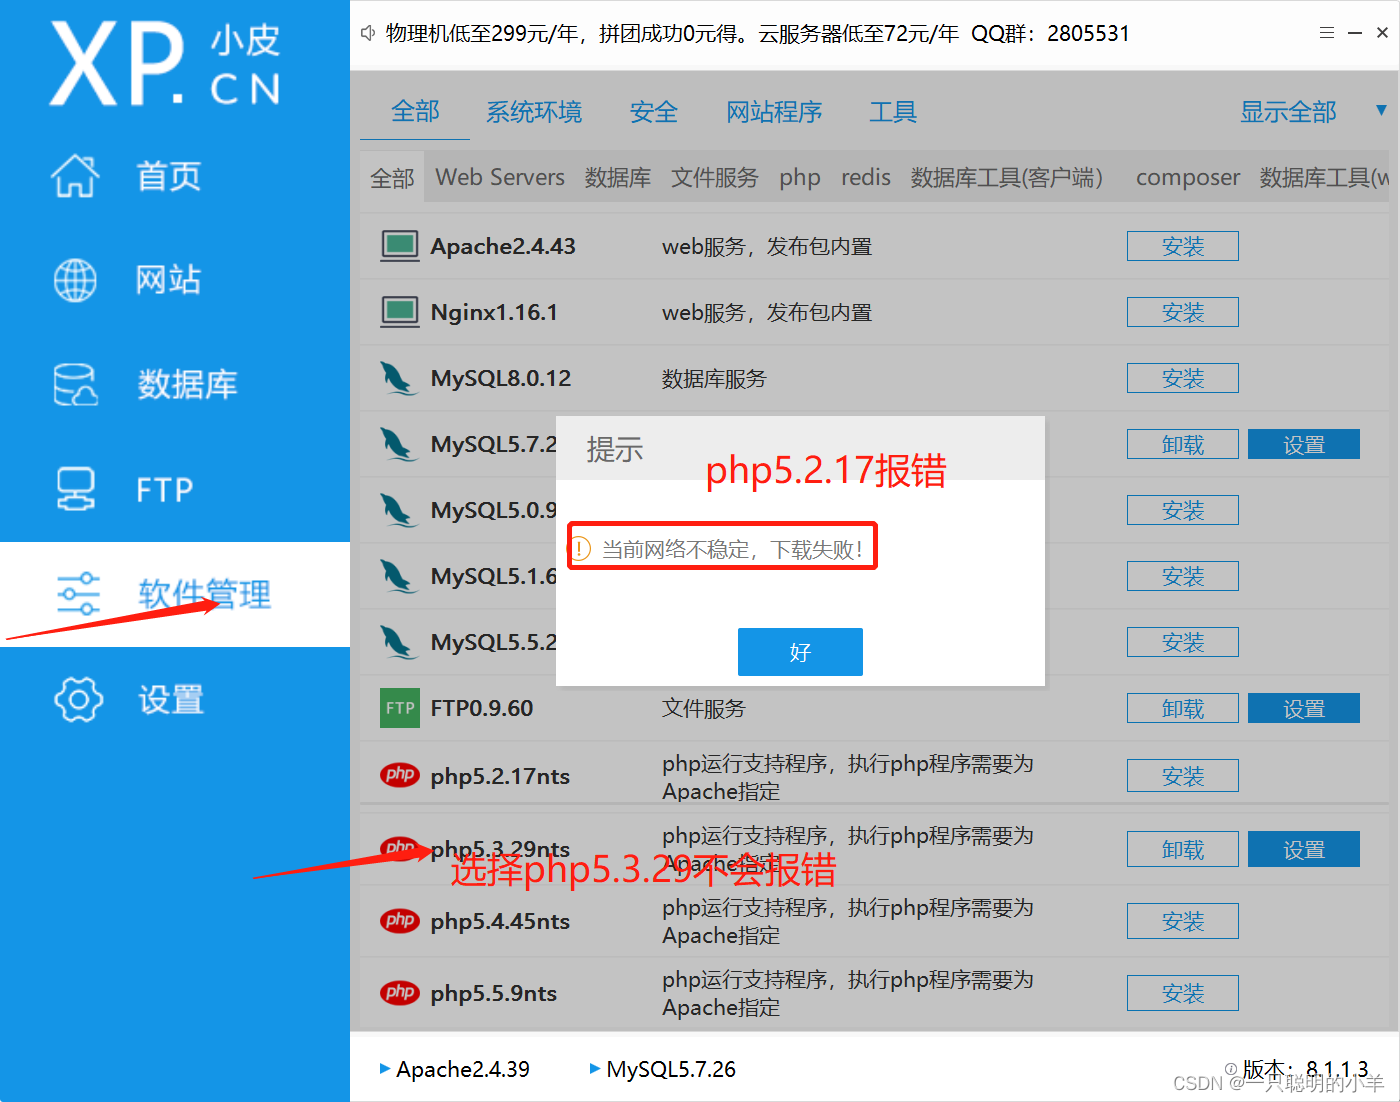1400x1102 pixels.
Task: Uninstall FTP0.9.60 via 卸载 button
Action: [1183, 708]
